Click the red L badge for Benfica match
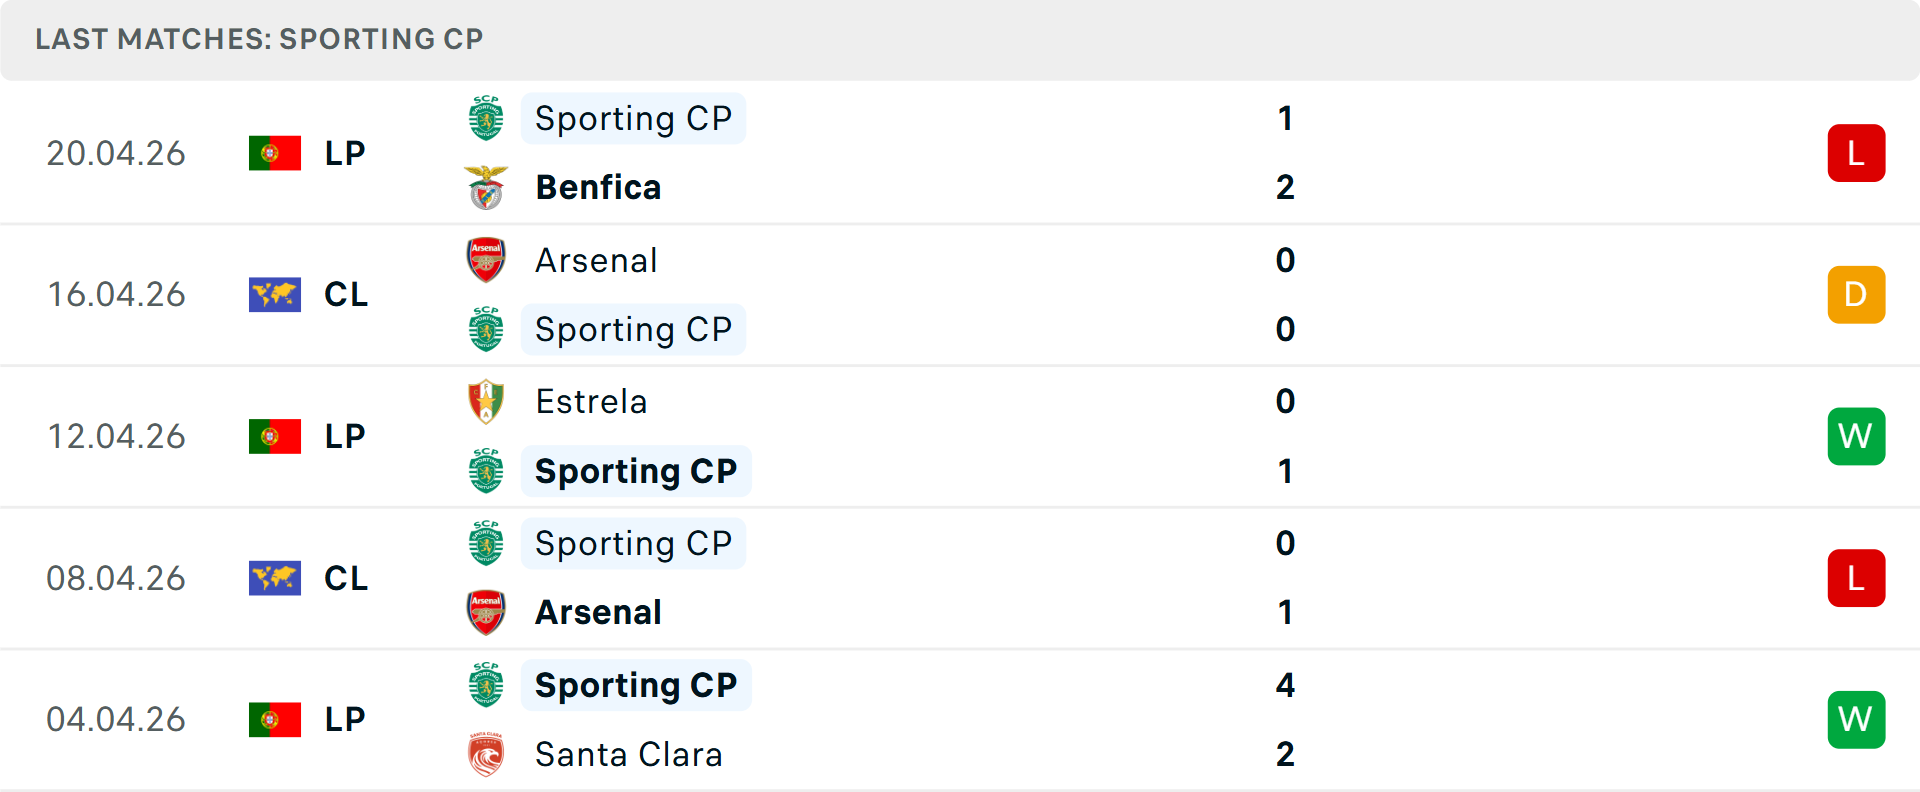The height and width of the screenshot is (792, 1920). (1856, 153)
